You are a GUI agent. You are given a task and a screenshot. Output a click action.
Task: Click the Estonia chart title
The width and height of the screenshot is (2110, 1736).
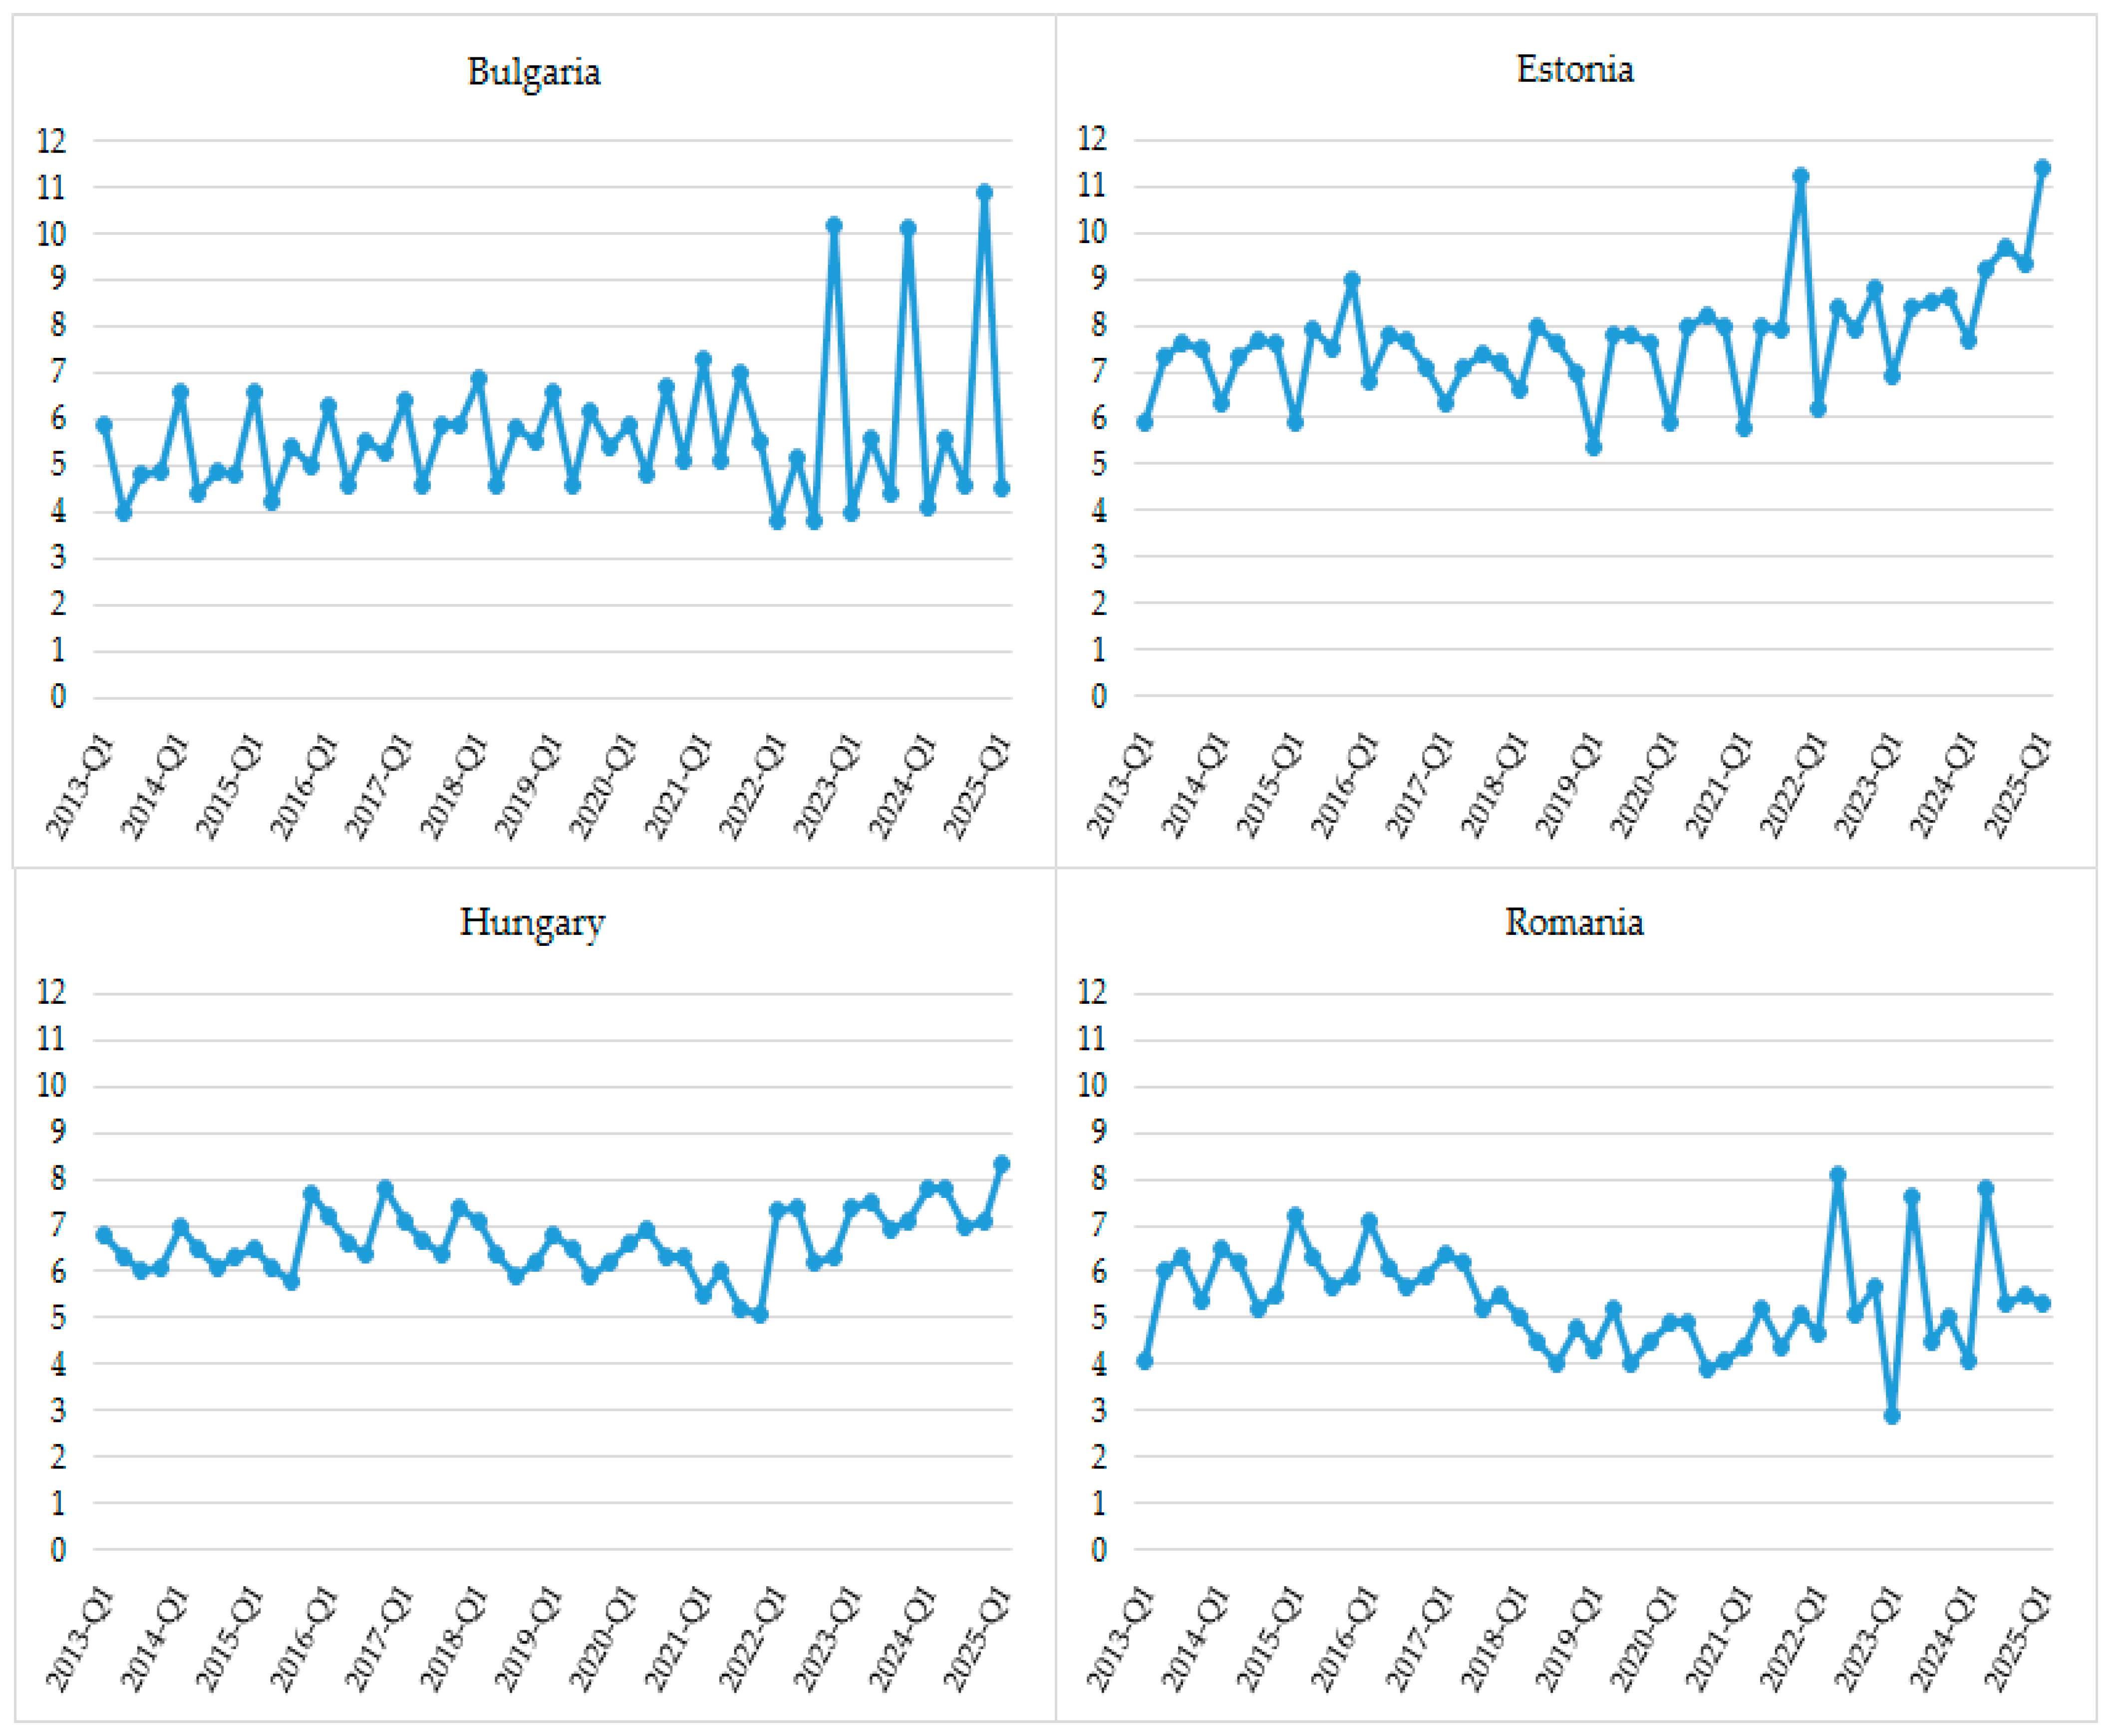1574,69
